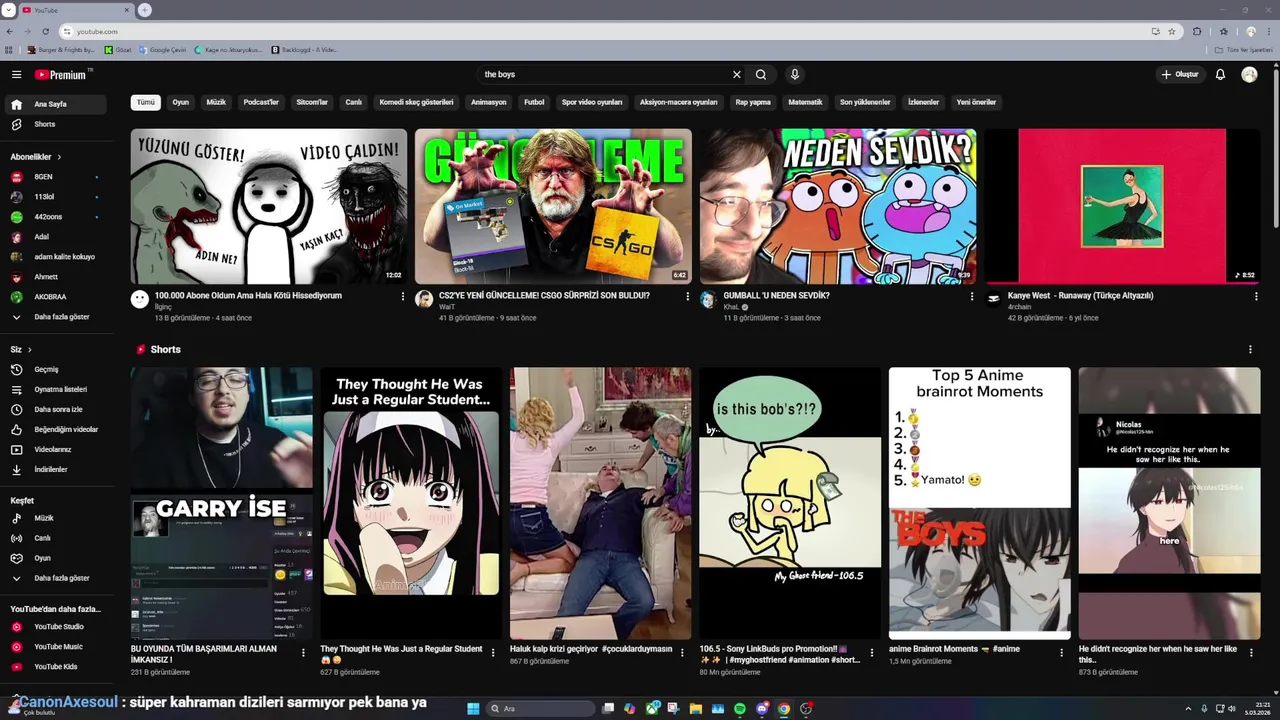Expand subscriptions with Daha fazla göster
Image resolution: width=1280 pixels, height=720 pixels.
(57, 317)
